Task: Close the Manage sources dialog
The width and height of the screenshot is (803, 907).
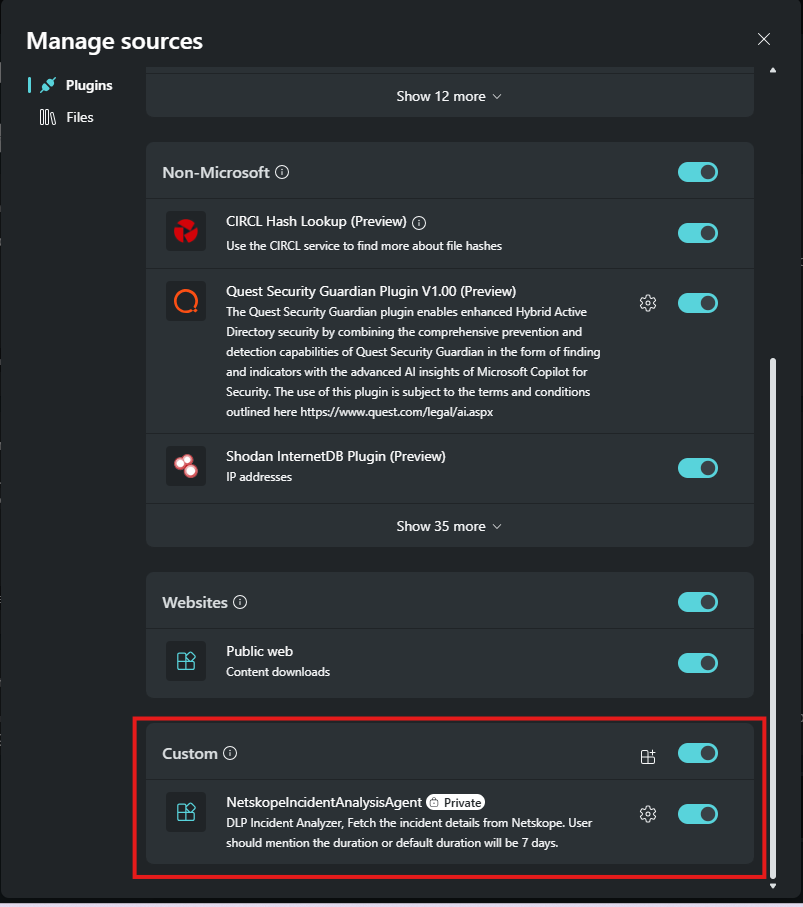Action: pos(764,39)
